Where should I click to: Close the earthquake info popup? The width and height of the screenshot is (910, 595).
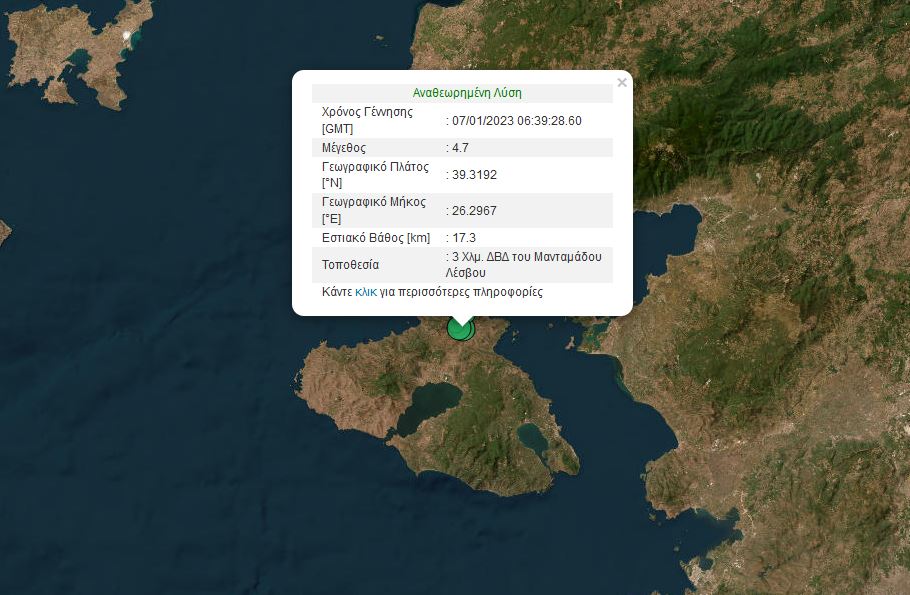tap(621, 83)
